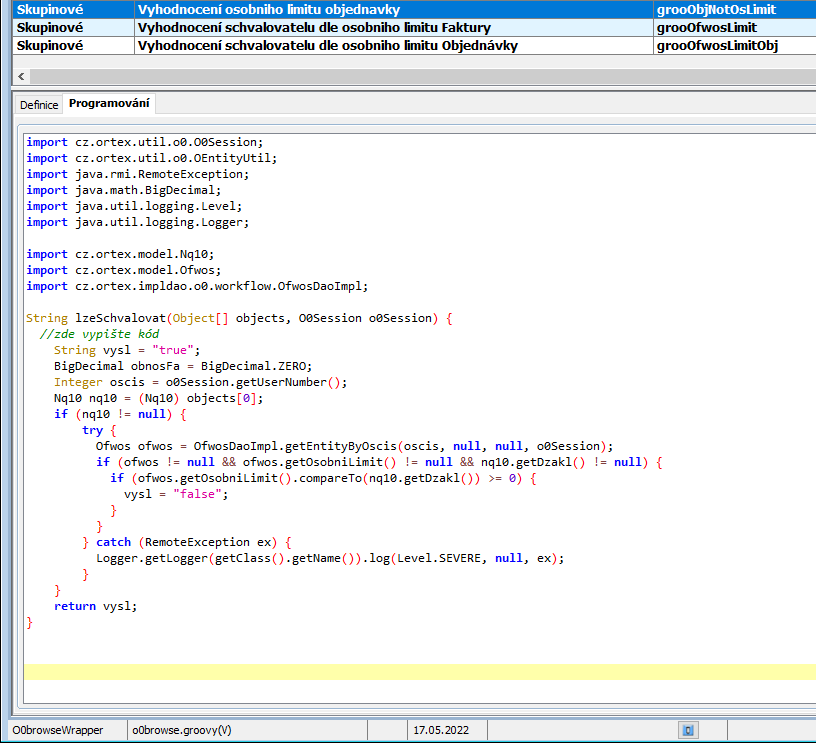Image resolution: width=816 pixels, height=743 pixels.
Task: Click the horizontal scrollbar left arrow
Action: click(19, 76)
